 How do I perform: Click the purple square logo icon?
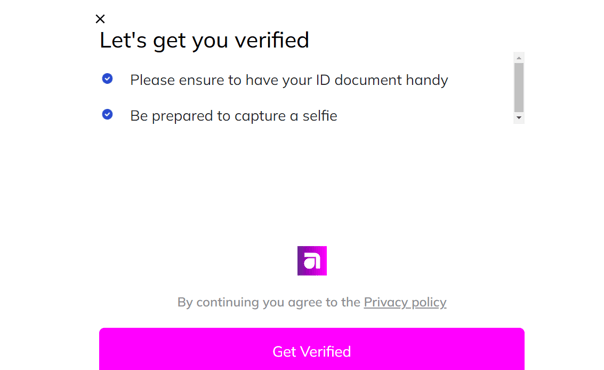[312, 261]
